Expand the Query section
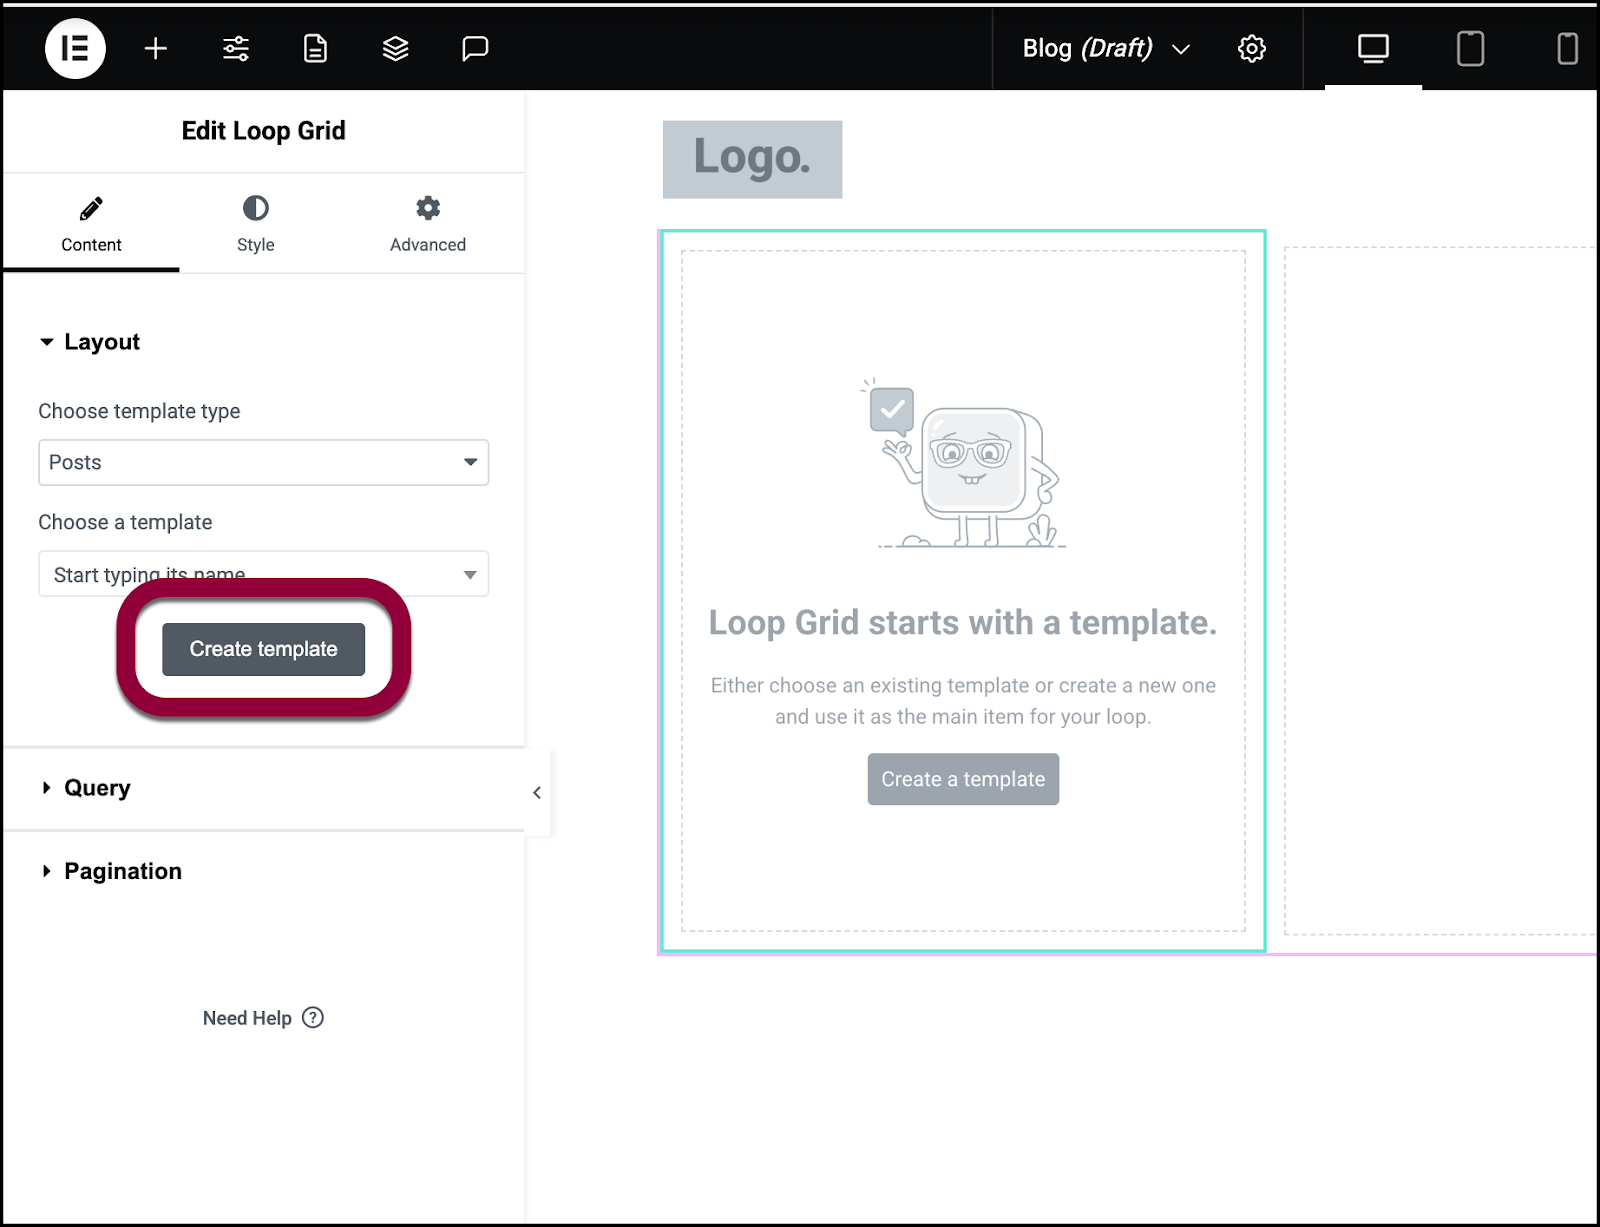Screen dimensions: 1600x1227 click(97, 788)
